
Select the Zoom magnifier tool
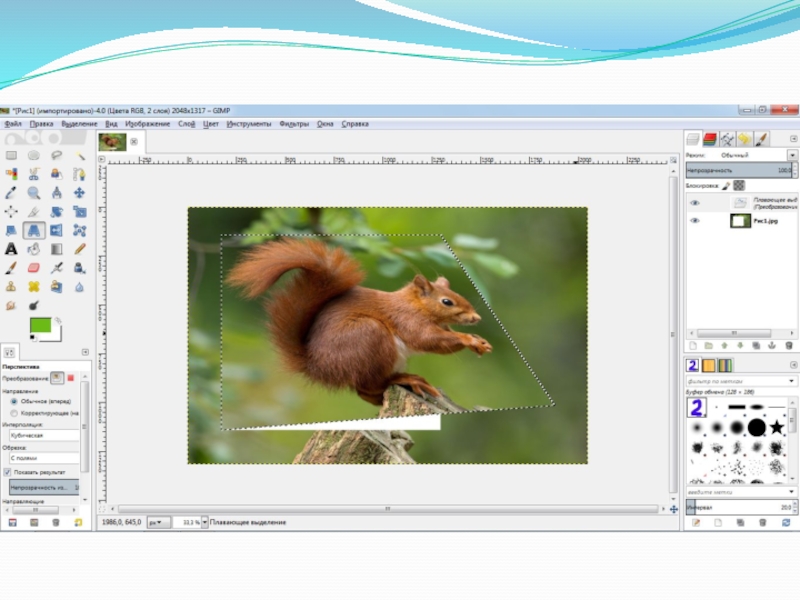pos(34,193)
